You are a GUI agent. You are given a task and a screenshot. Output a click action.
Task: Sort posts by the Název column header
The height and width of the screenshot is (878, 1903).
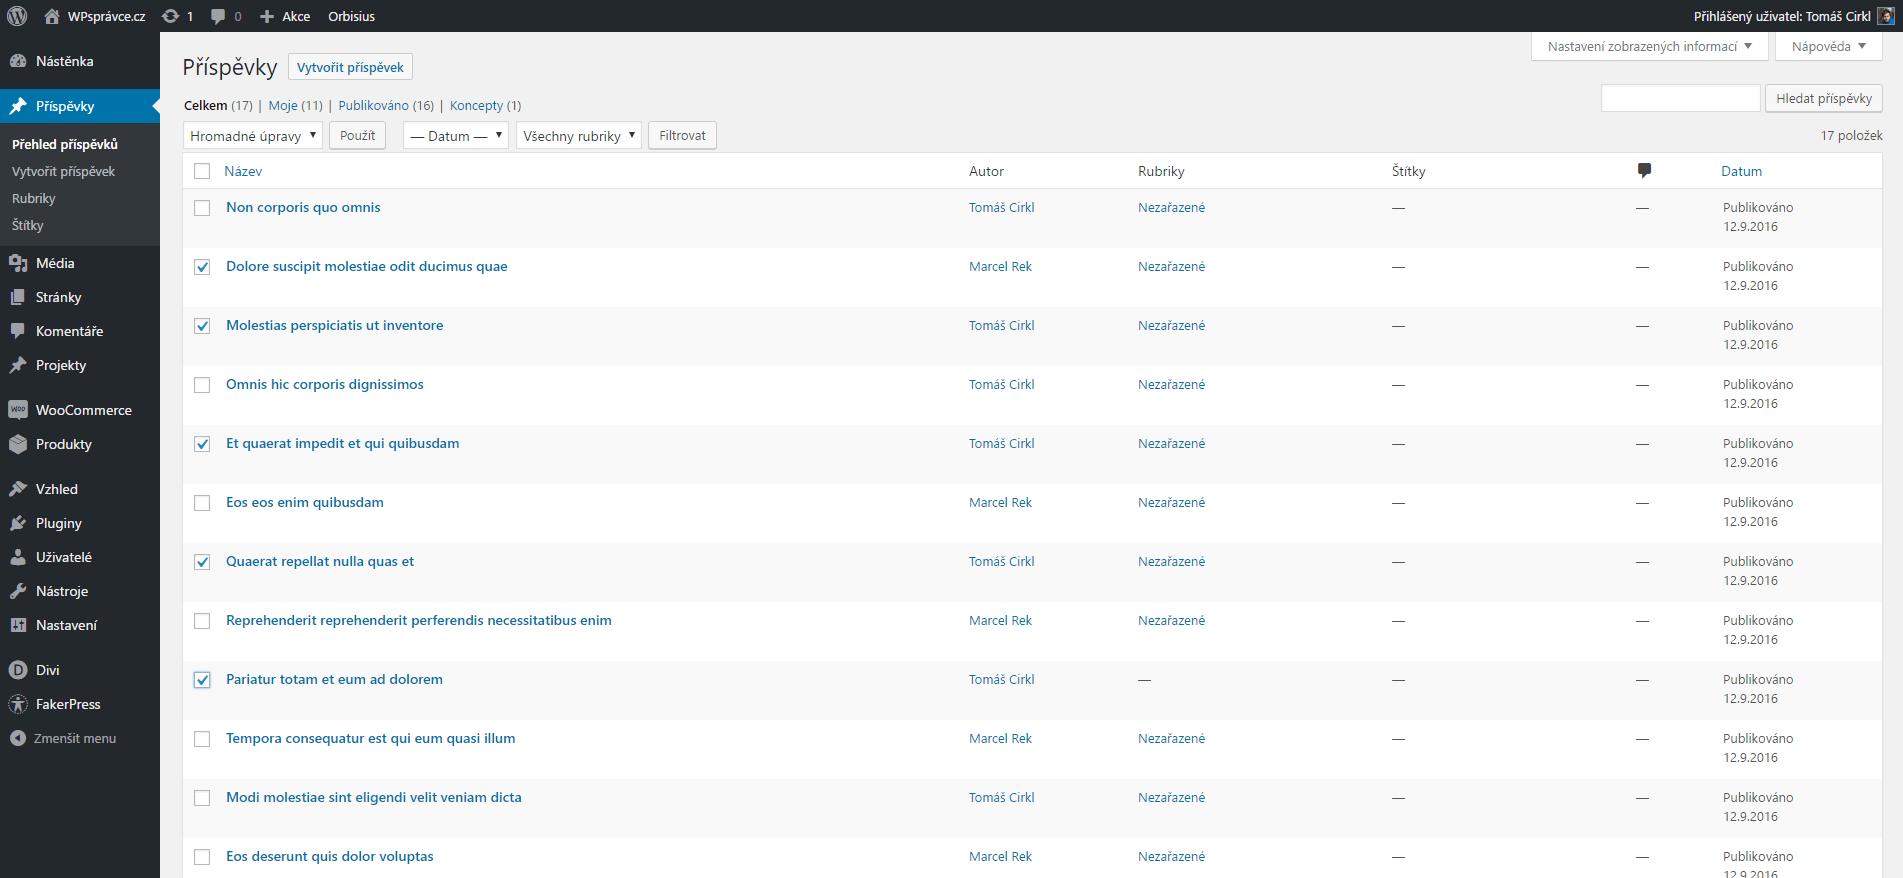[x=243, y=171]
